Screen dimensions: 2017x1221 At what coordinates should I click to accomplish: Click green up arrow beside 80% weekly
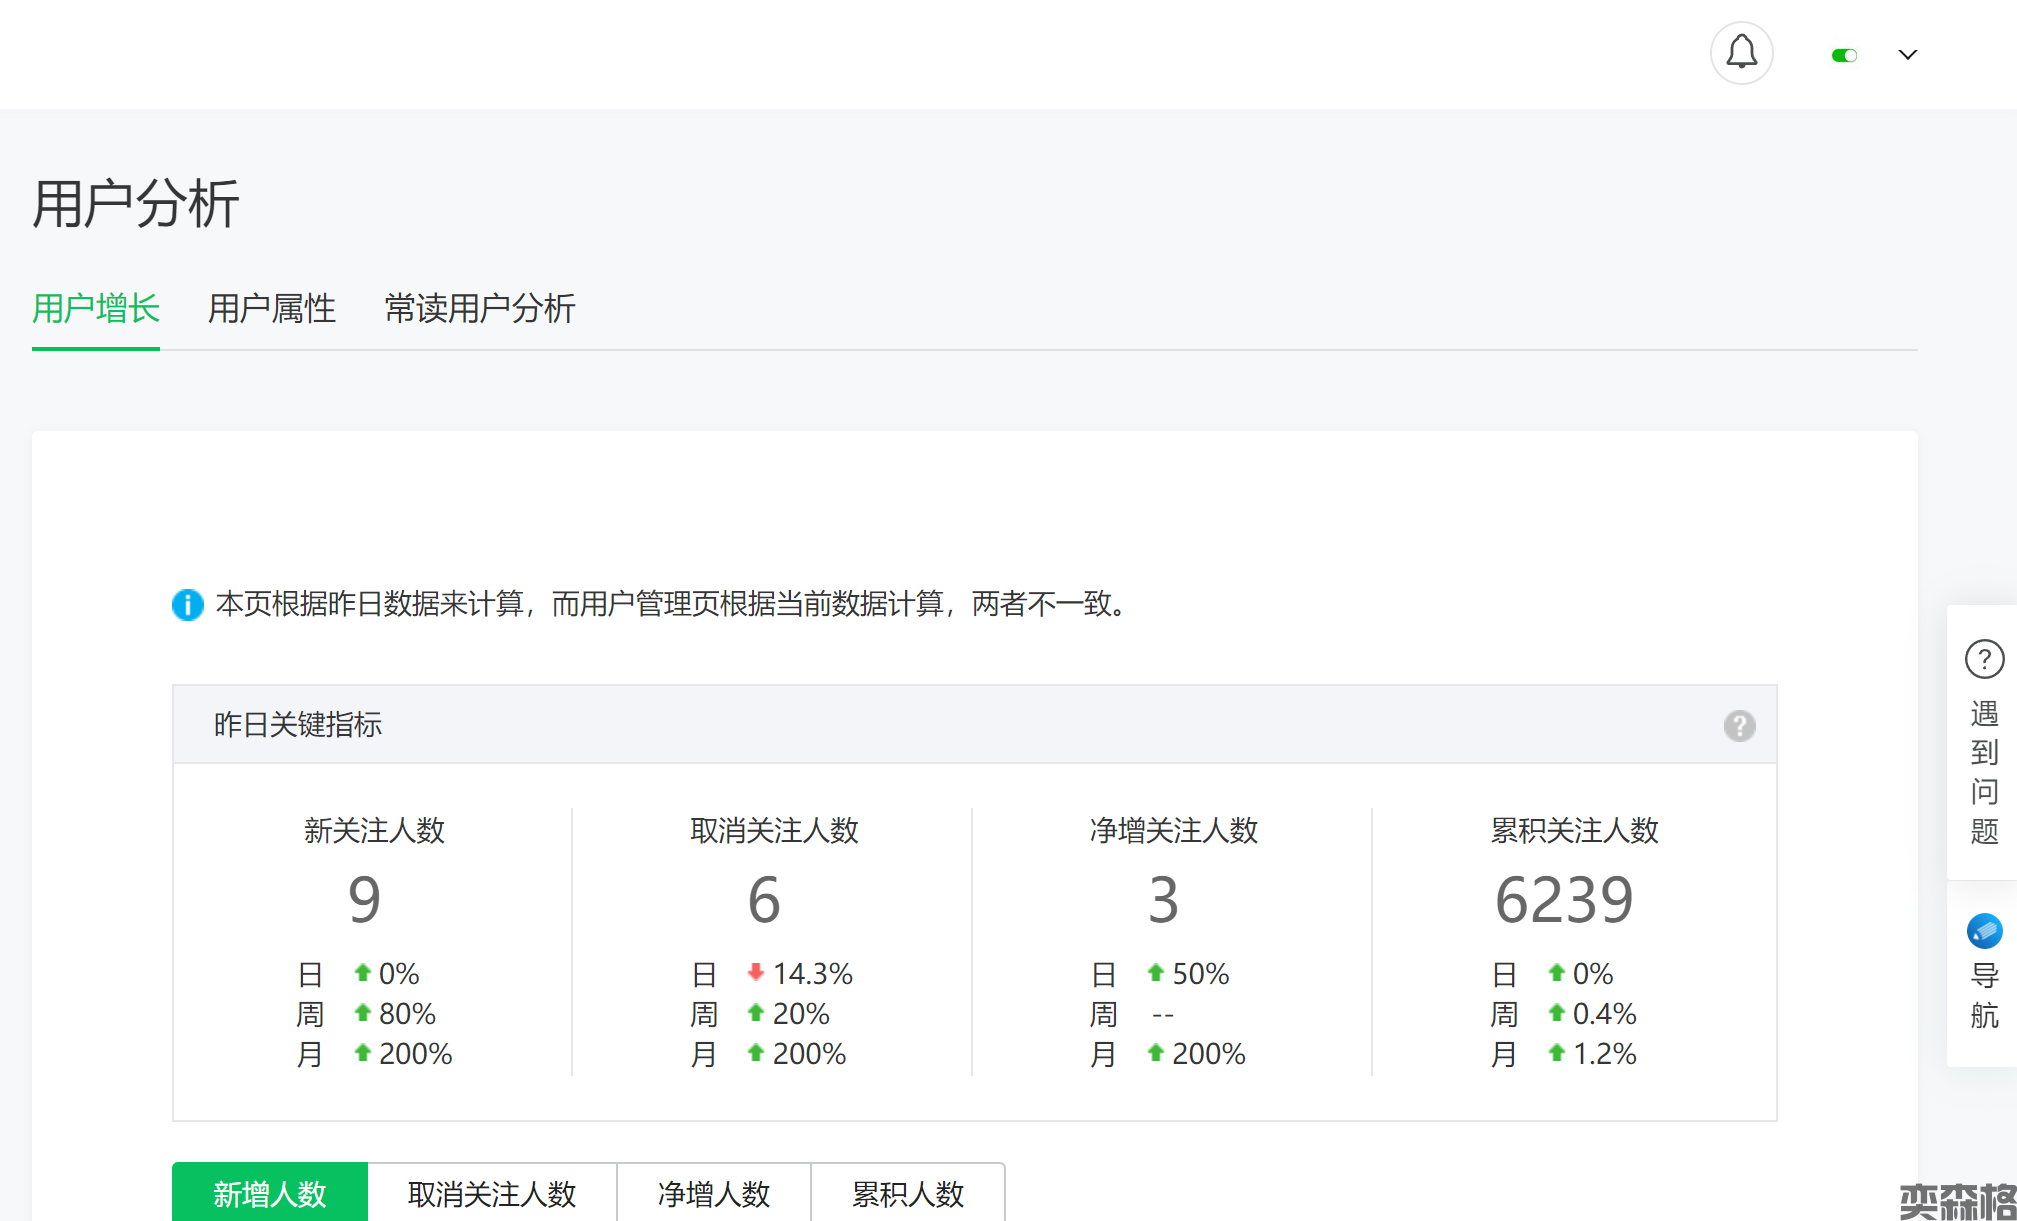click(x=363, y=1013)
